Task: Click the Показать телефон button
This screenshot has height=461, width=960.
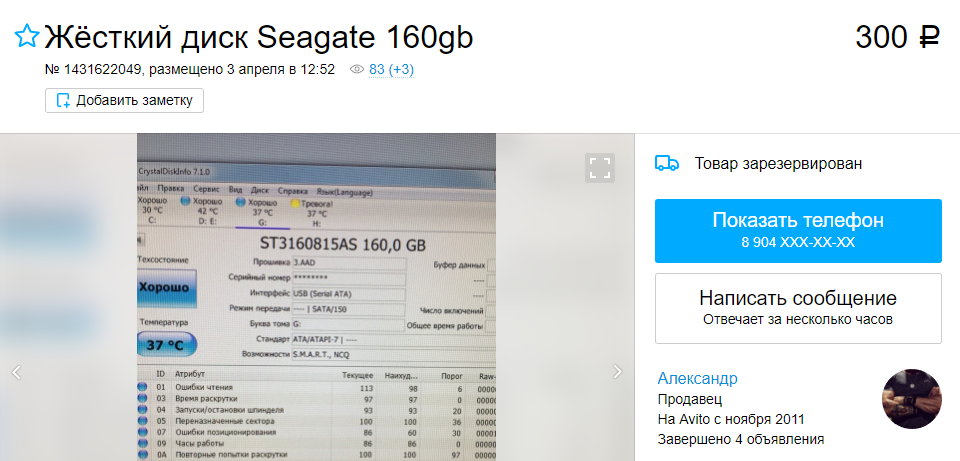Action: pos(798,231)
